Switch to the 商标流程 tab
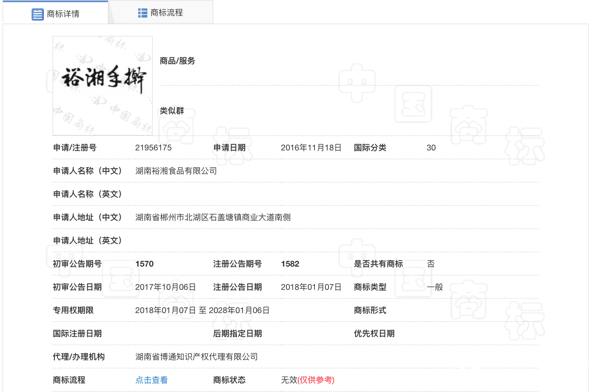 pyautogui.click(x=161, y=13)
